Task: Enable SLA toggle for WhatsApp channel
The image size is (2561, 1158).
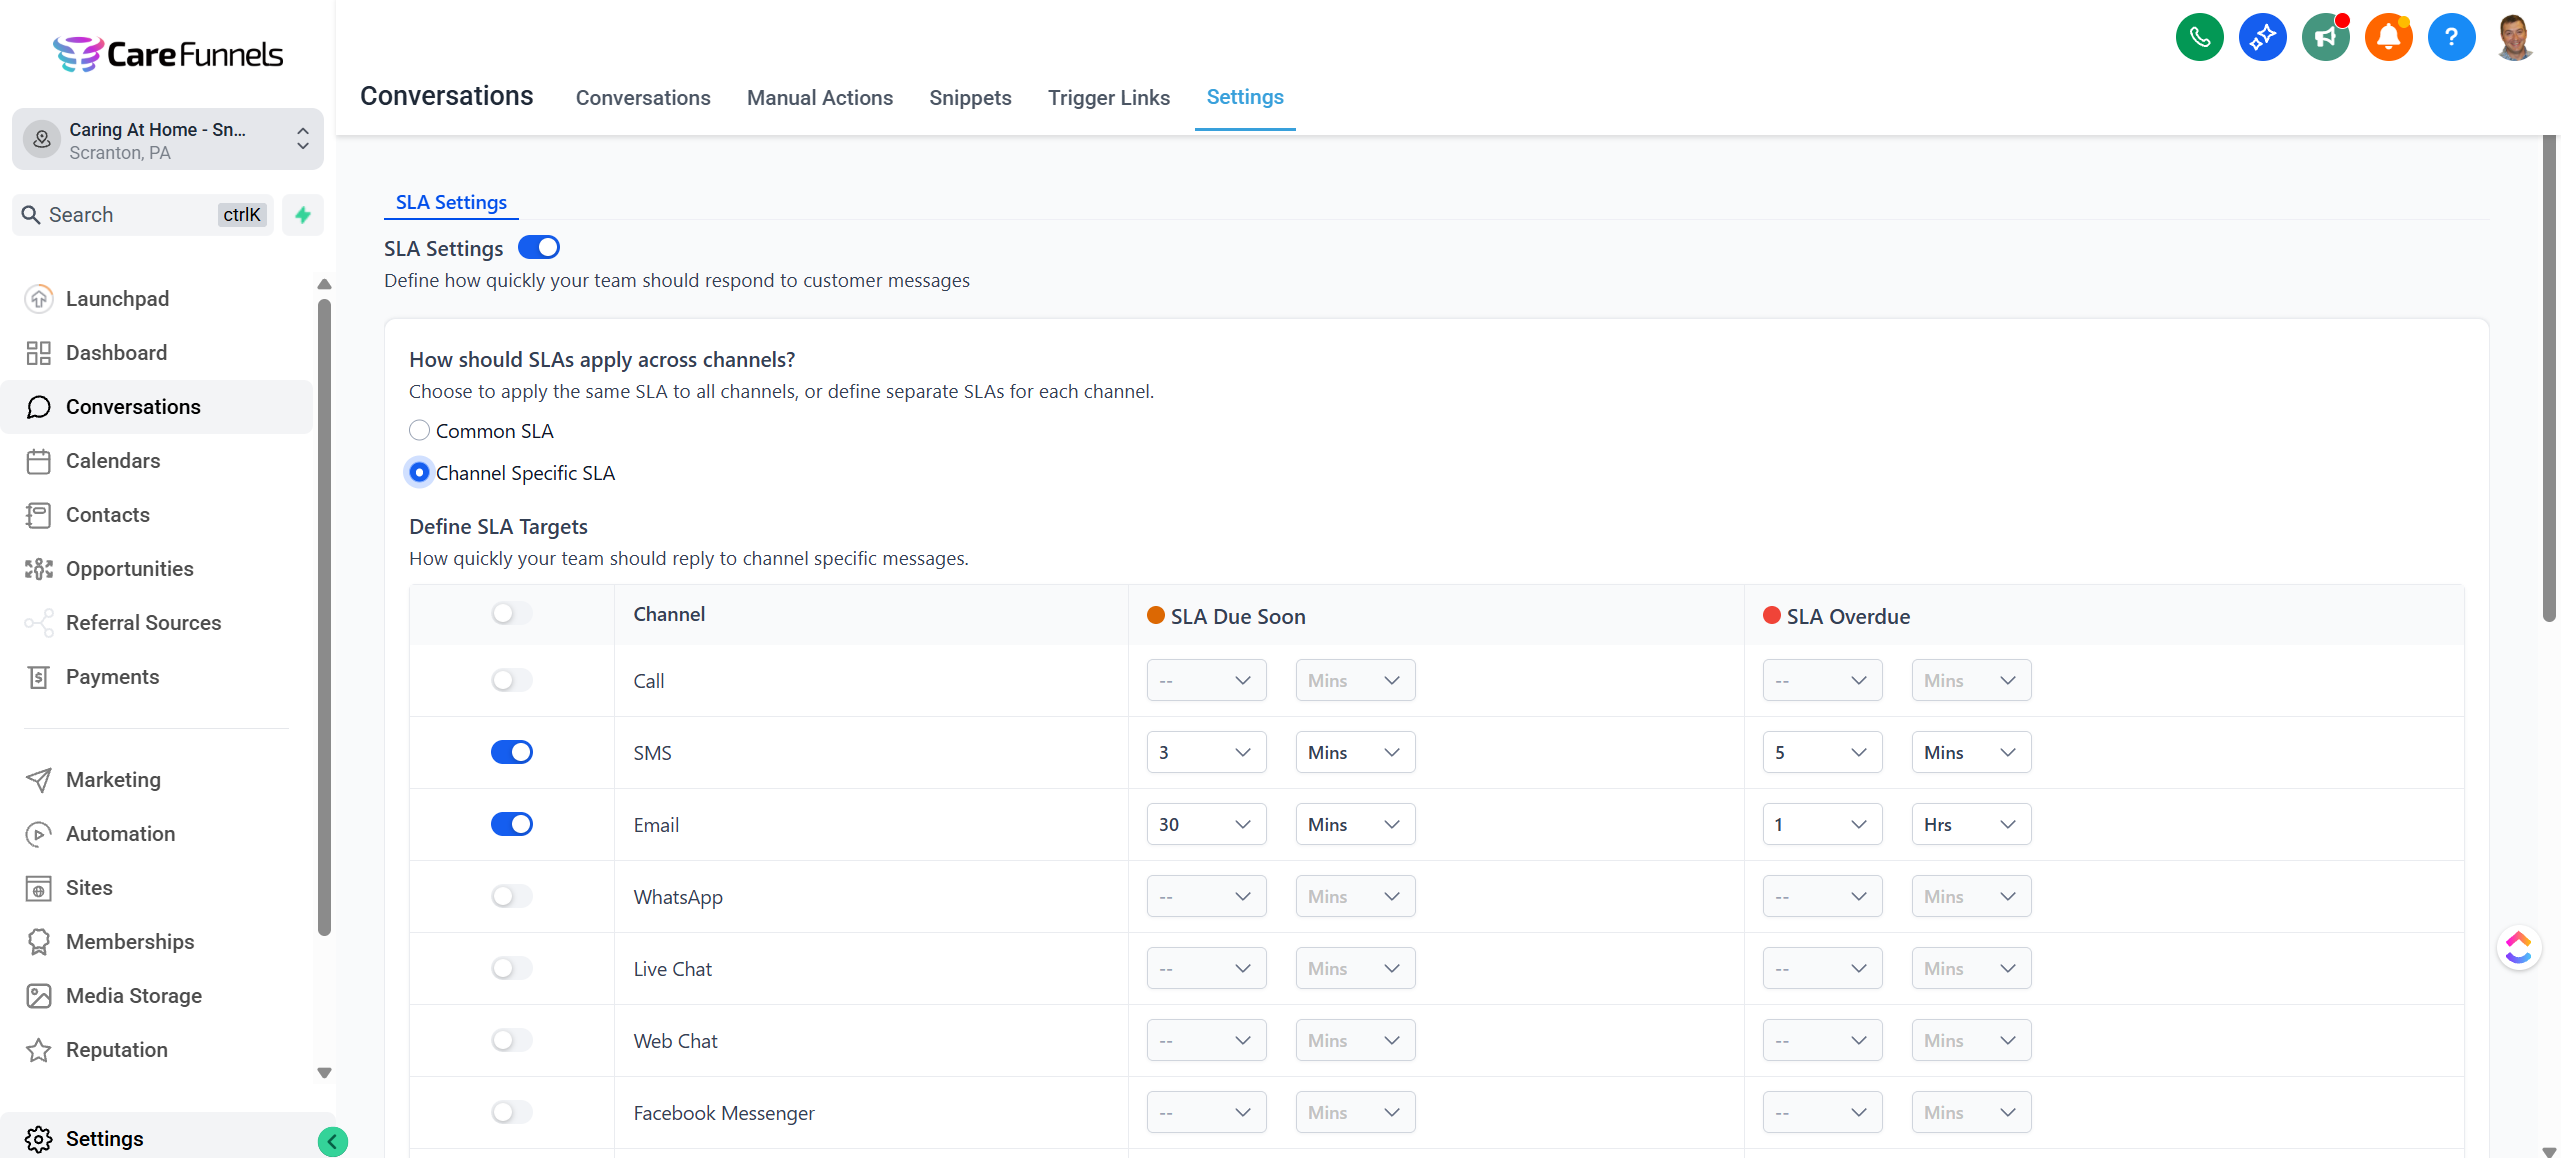Action: coord(511,896)
